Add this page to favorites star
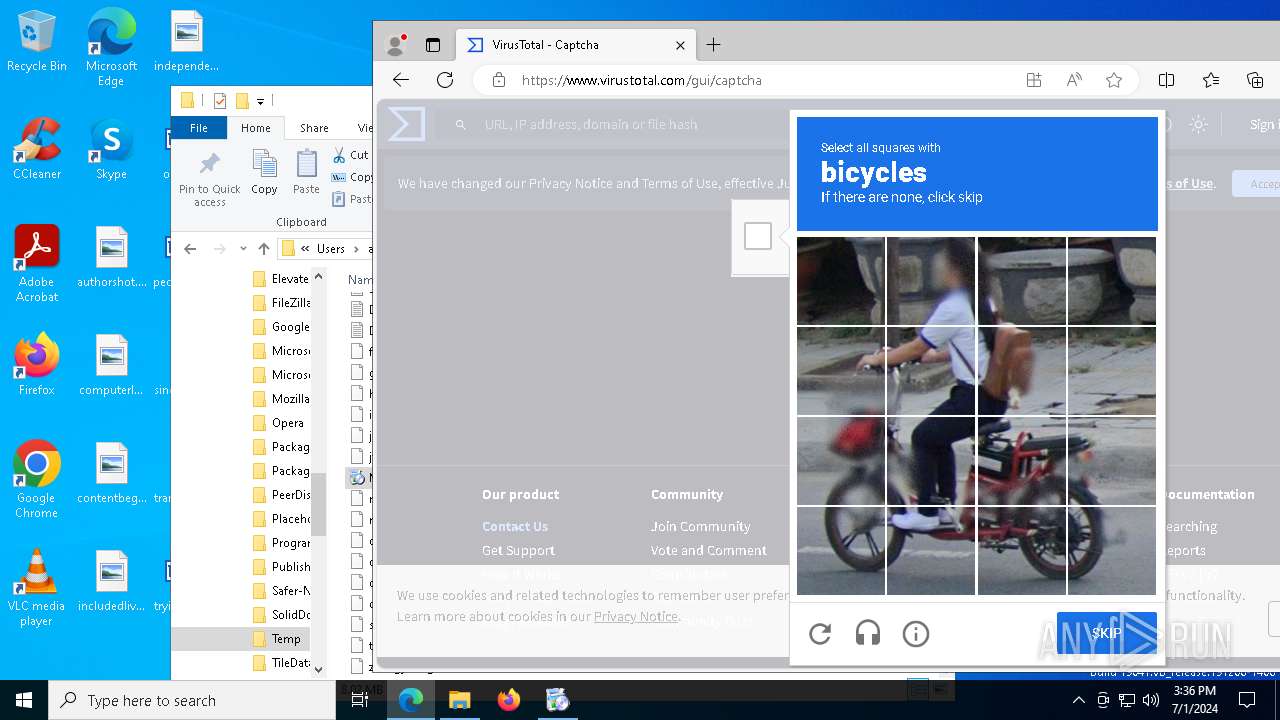The height and width of the screenshot is (720, 1280). click(x=1114, y=80)
